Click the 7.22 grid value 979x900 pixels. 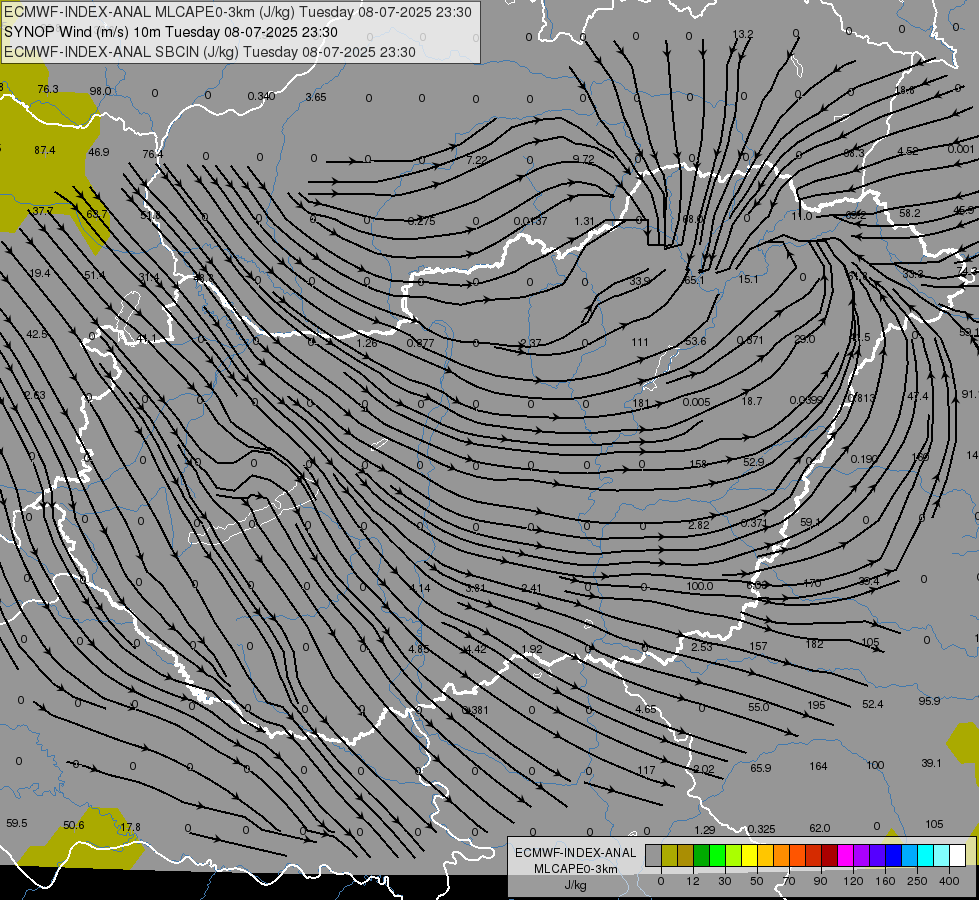click(477, 161)
